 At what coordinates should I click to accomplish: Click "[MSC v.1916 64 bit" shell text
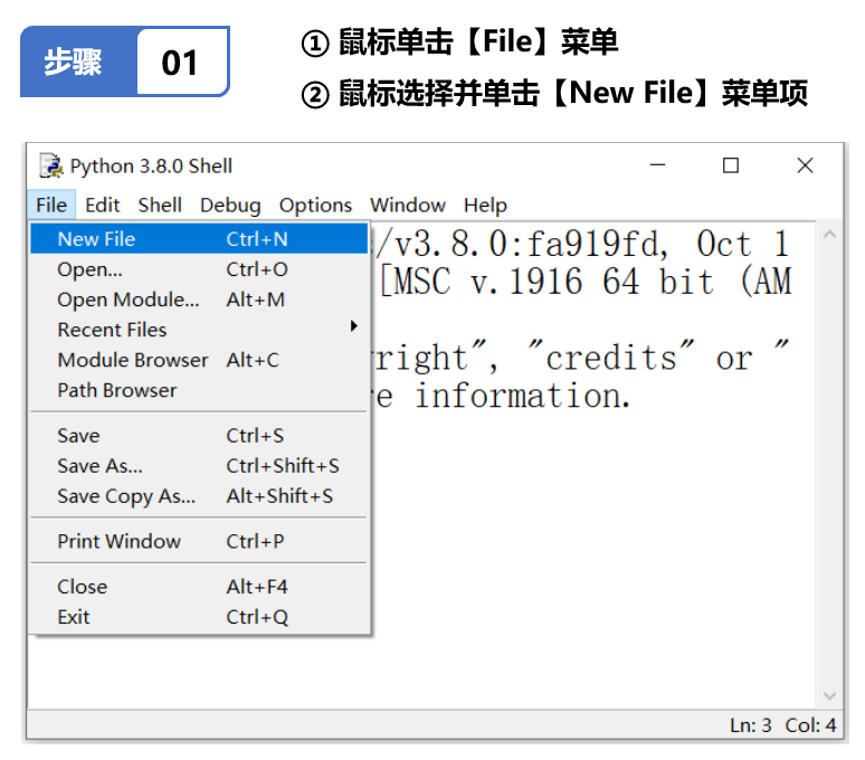pos(547,282)
